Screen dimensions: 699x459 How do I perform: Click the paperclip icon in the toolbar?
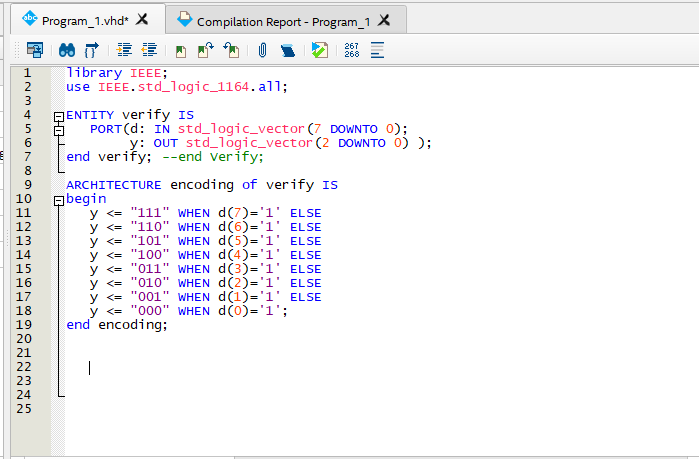[263, 50]
